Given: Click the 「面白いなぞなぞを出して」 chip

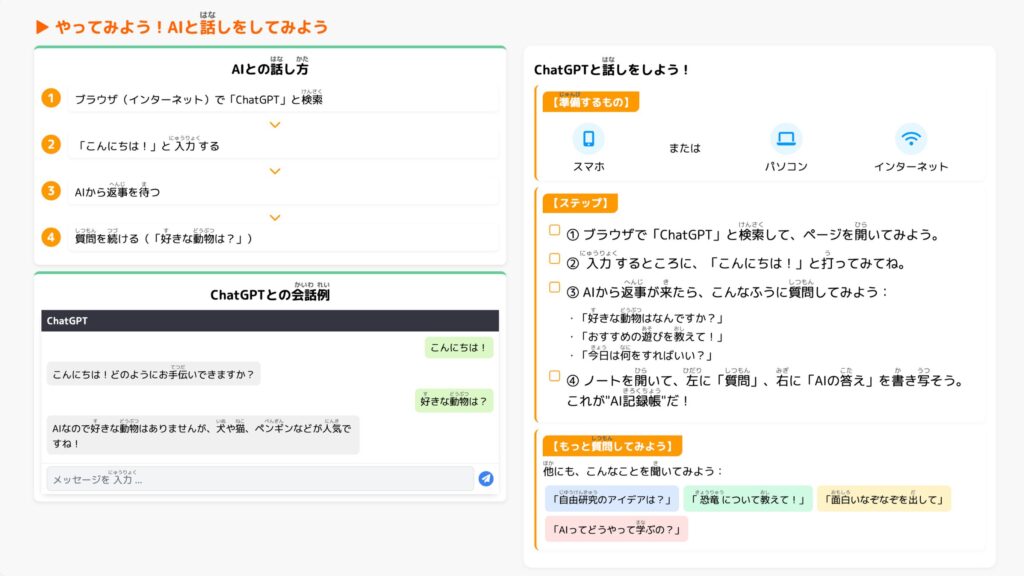Looking at the screenshot, I should click(x=884, y=499).
